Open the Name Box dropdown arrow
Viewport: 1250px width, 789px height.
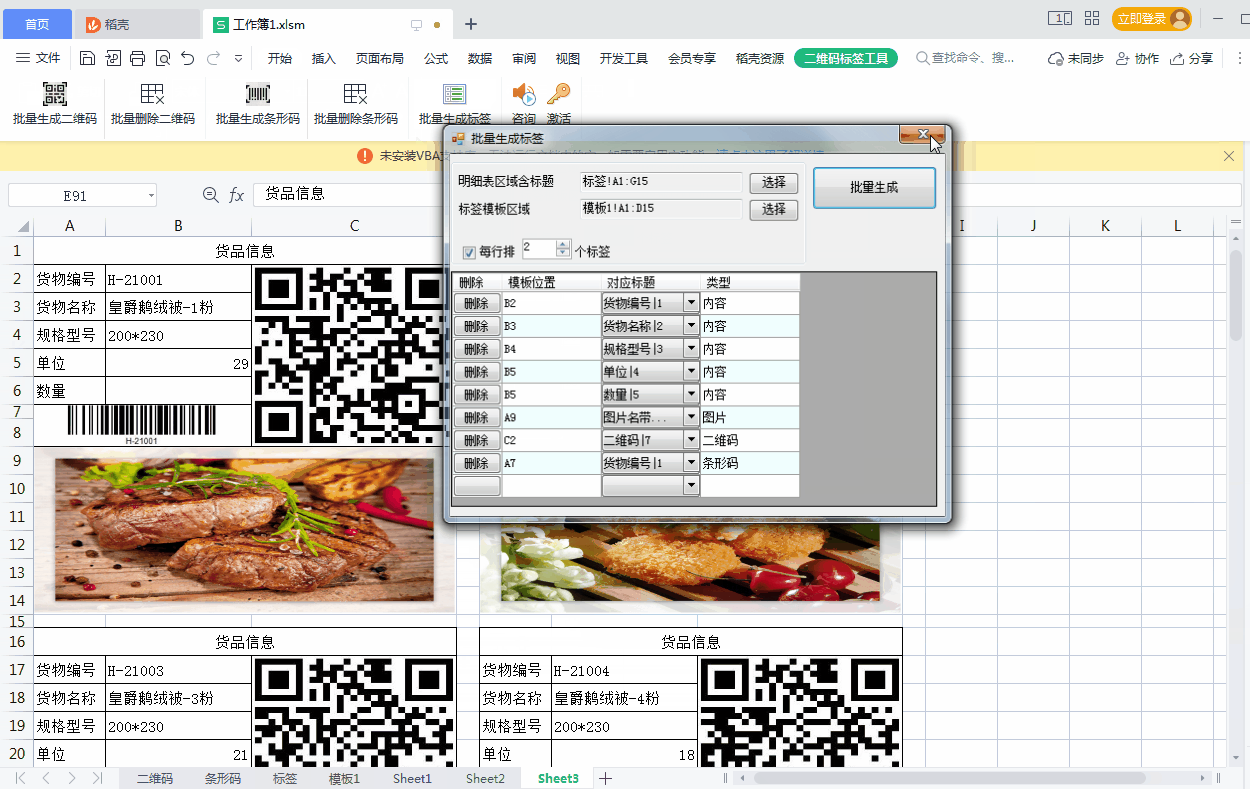tap(151, 196)
